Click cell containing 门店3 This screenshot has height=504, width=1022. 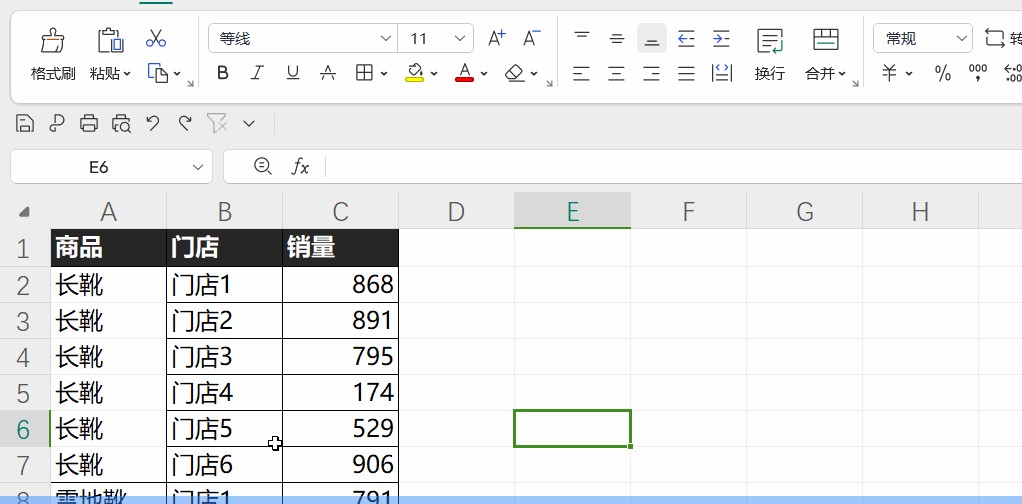click(x=224, y=357)
